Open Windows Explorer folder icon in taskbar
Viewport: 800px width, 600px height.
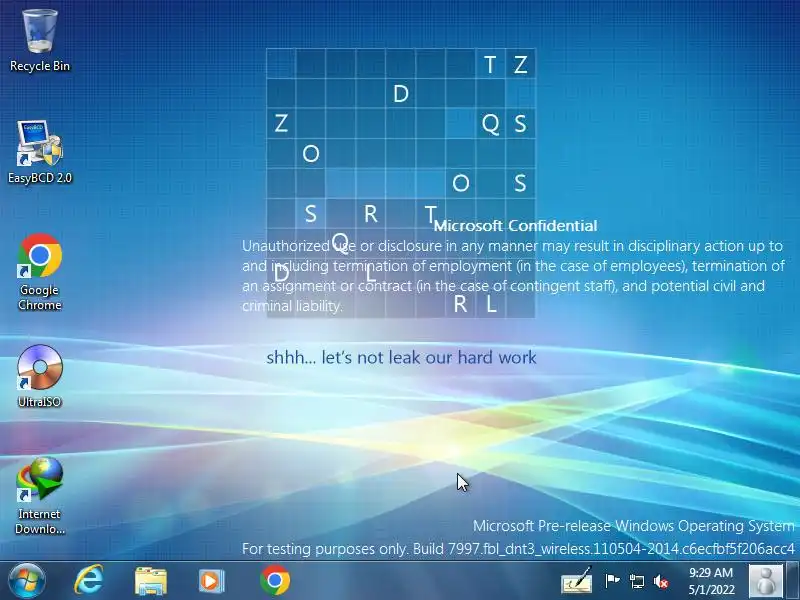[x=151, y=581]
